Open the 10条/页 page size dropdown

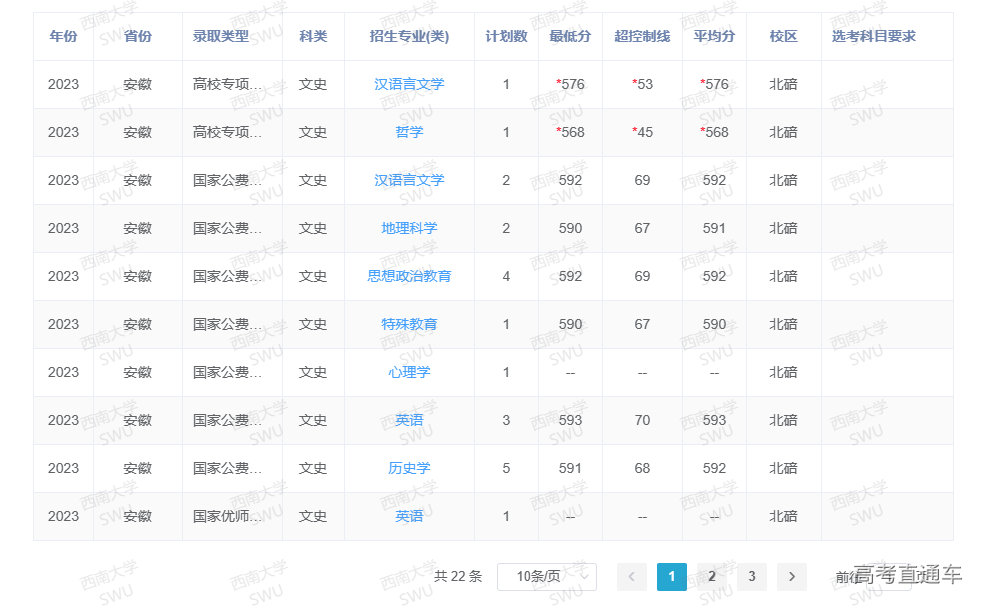(546, 576)
